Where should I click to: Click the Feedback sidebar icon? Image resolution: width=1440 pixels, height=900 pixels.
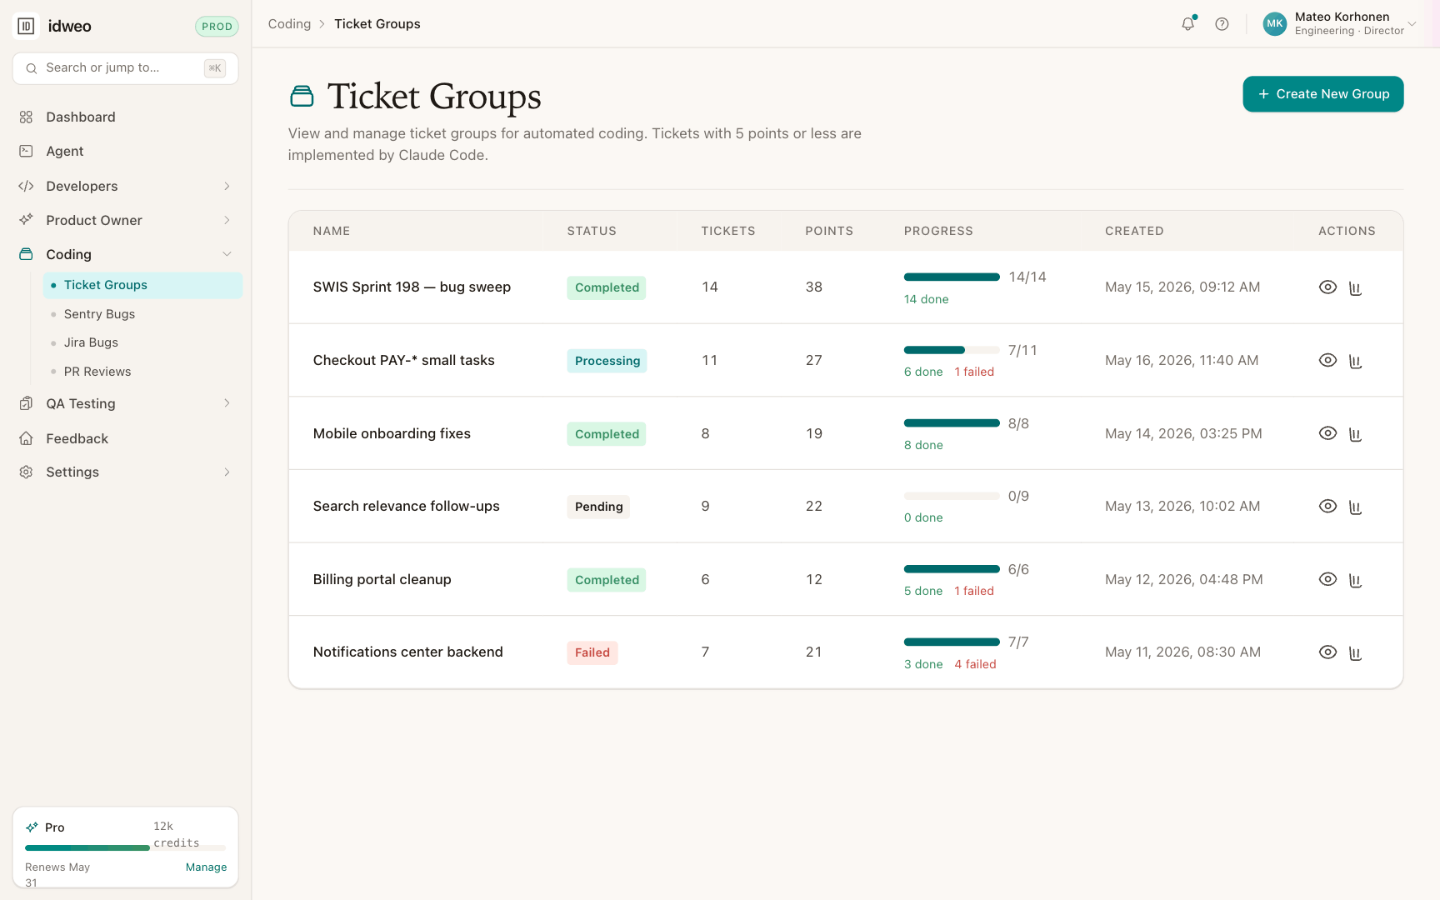26,438
